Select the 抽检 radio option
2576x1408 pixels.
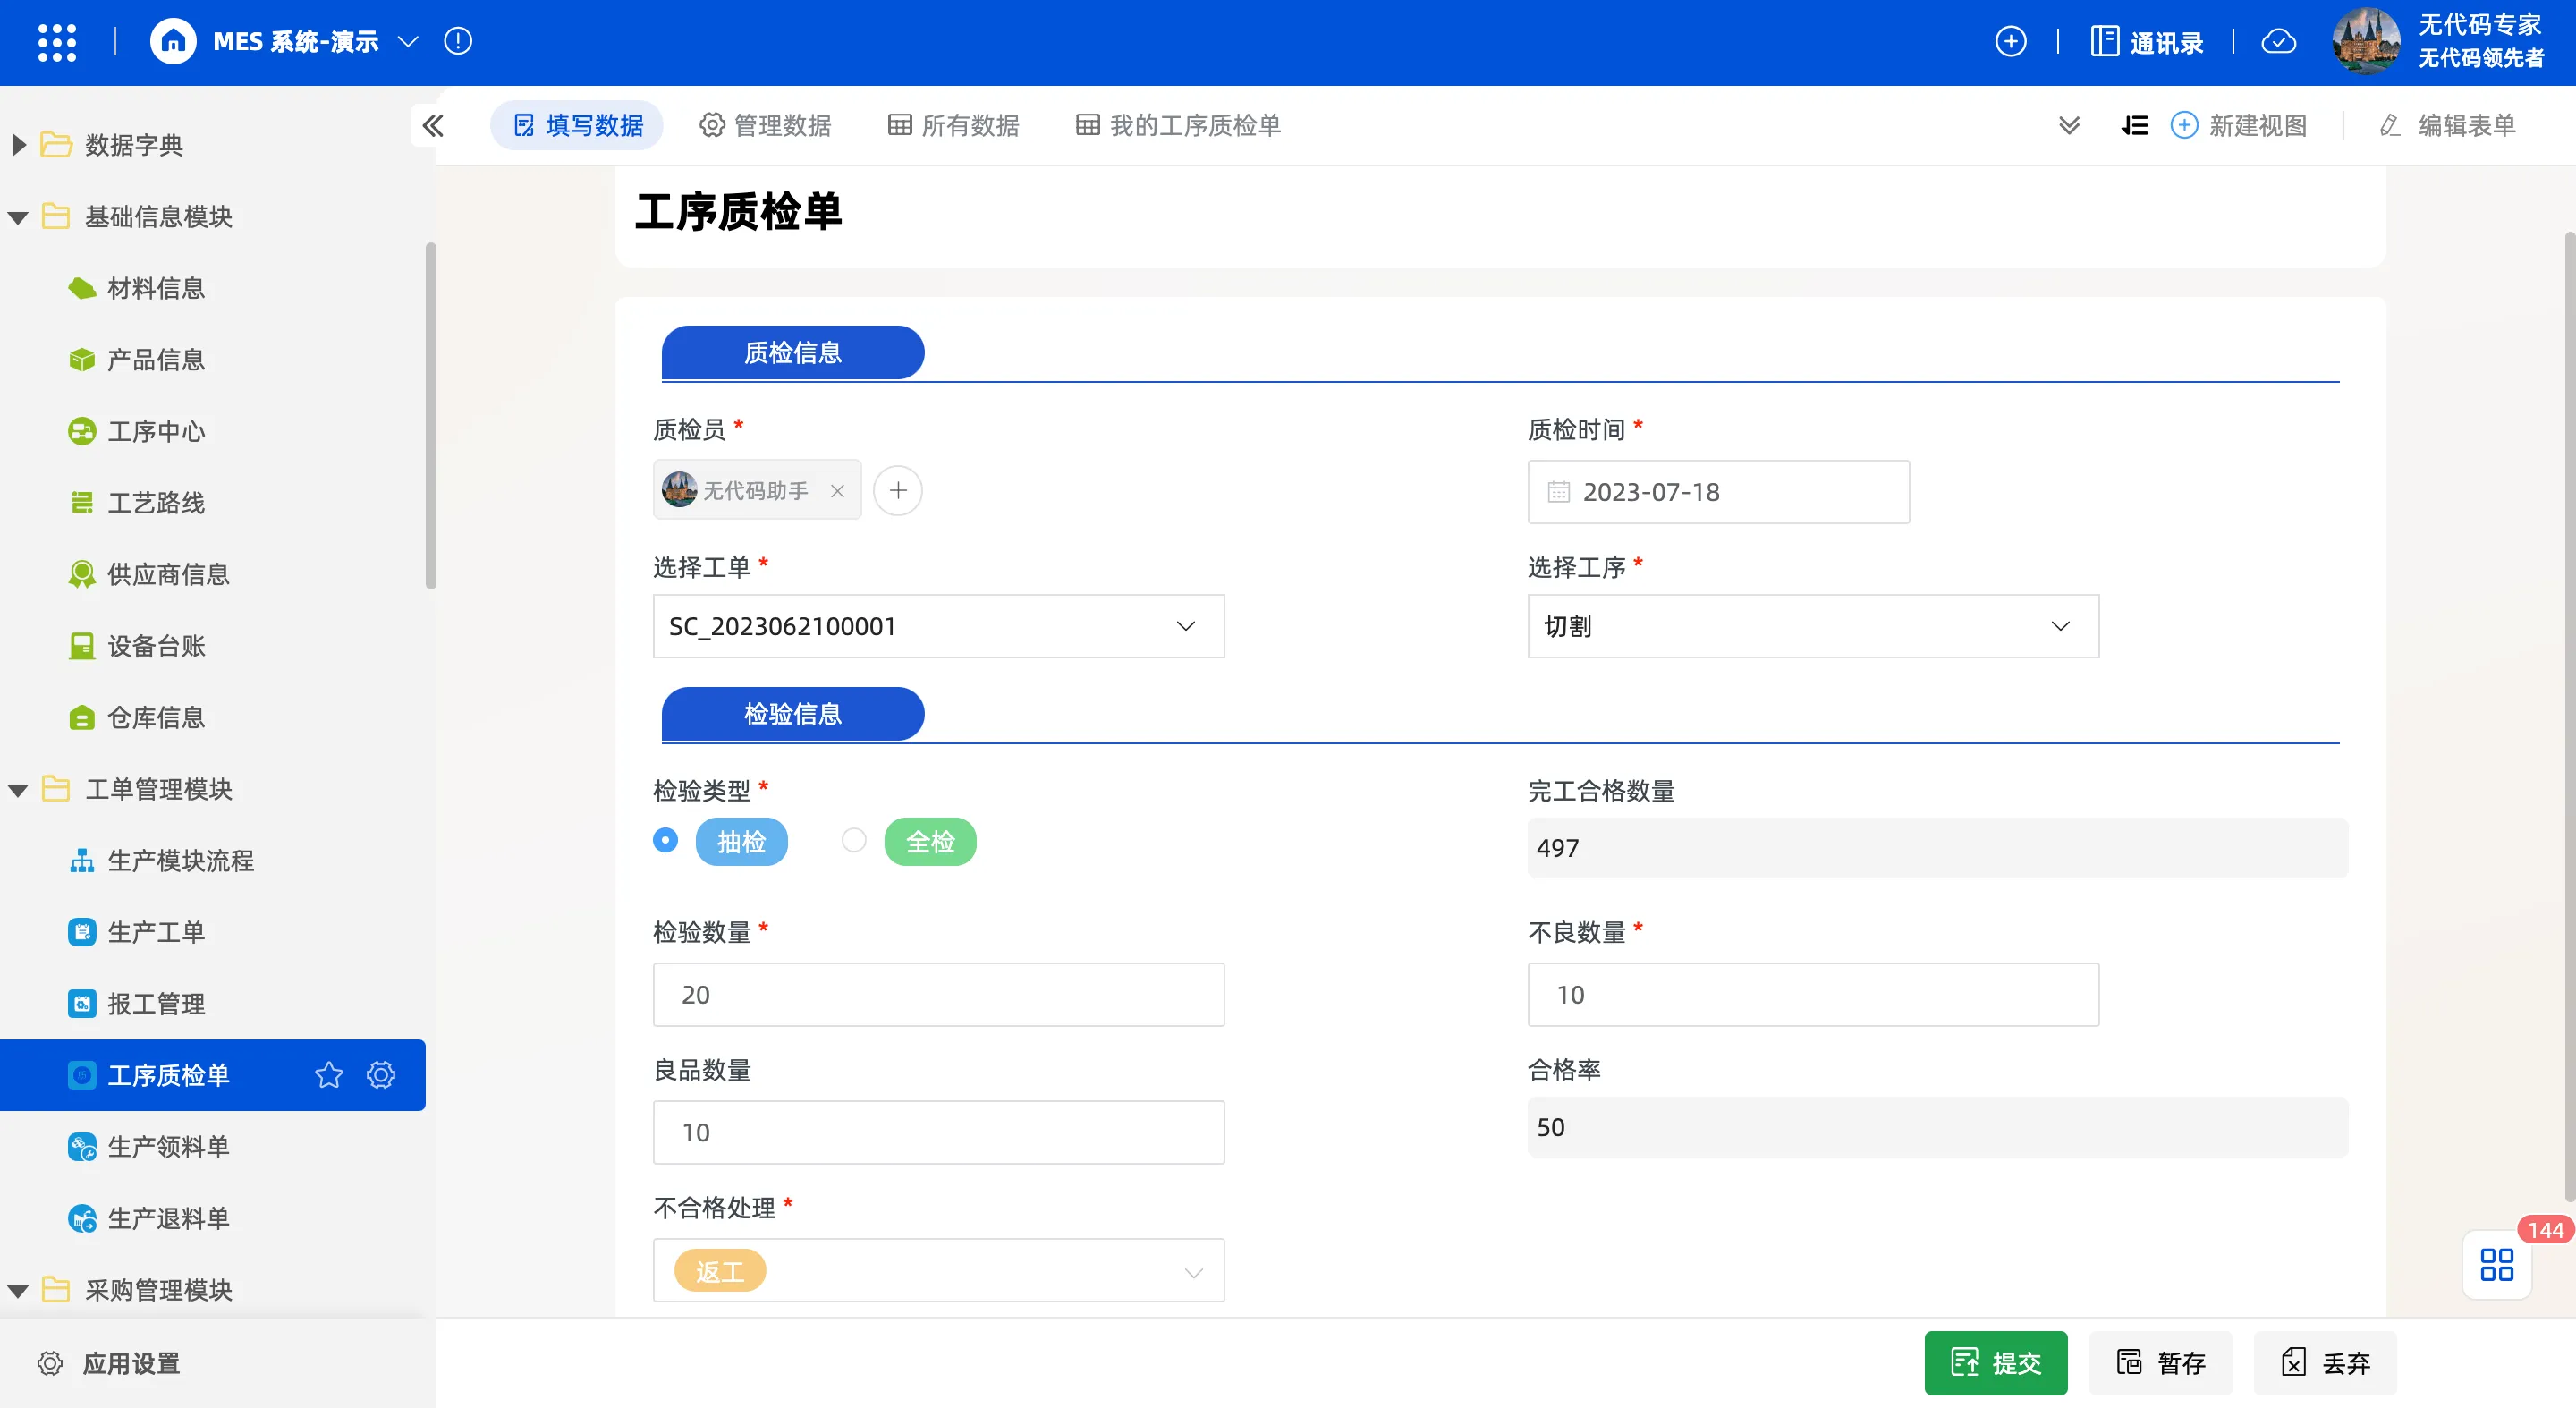coord(665,840)
